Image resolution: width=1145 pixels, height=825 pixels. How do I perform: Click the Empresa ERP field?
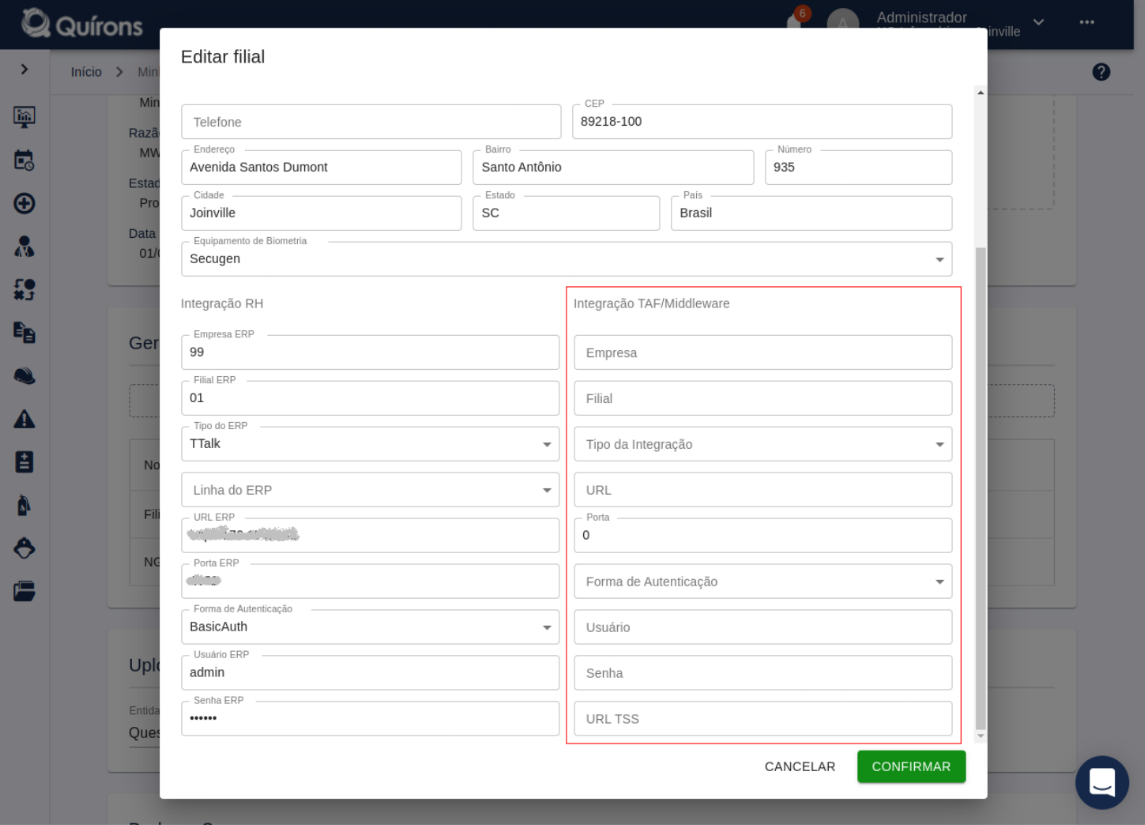point(370,352)
